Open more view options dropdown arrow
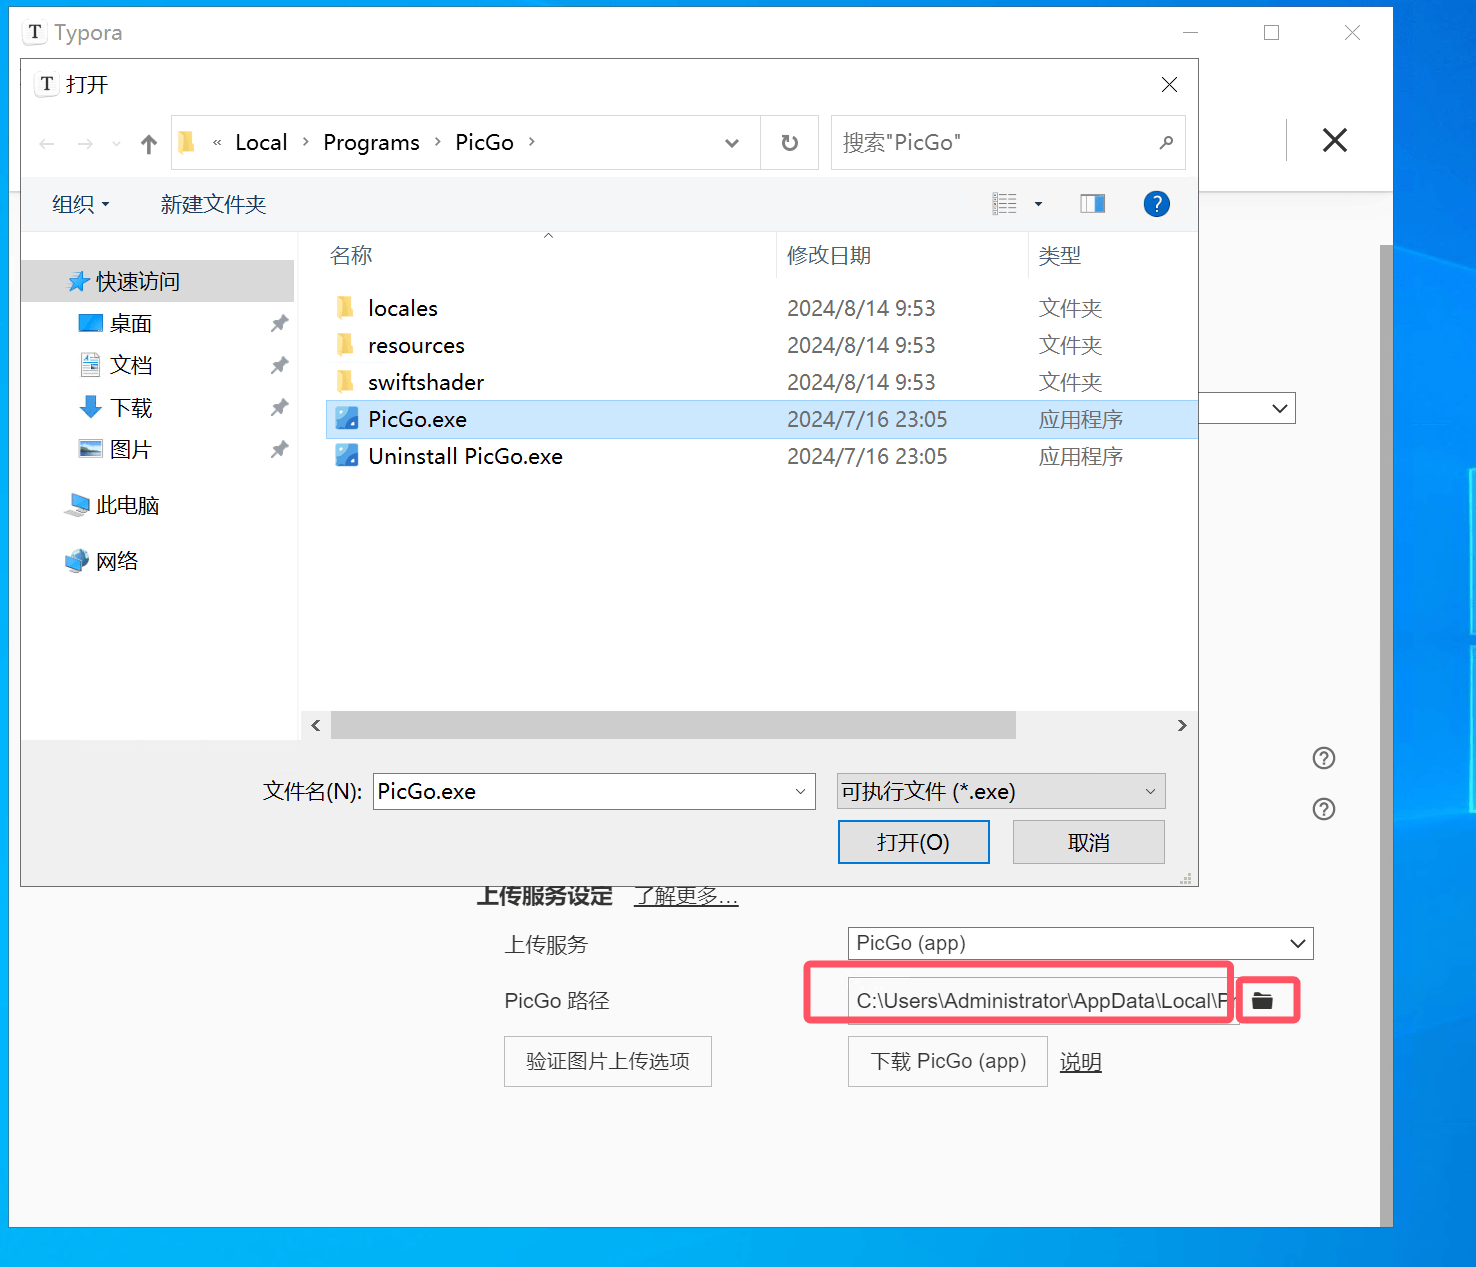The width and height of the screenshot is (1476, 1267). tap(1038, 204)
